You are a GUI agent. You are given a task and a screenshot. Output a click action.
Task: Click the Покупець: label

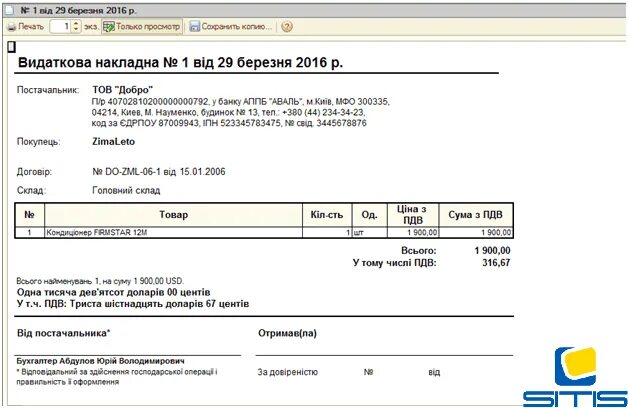pos(38,142)
